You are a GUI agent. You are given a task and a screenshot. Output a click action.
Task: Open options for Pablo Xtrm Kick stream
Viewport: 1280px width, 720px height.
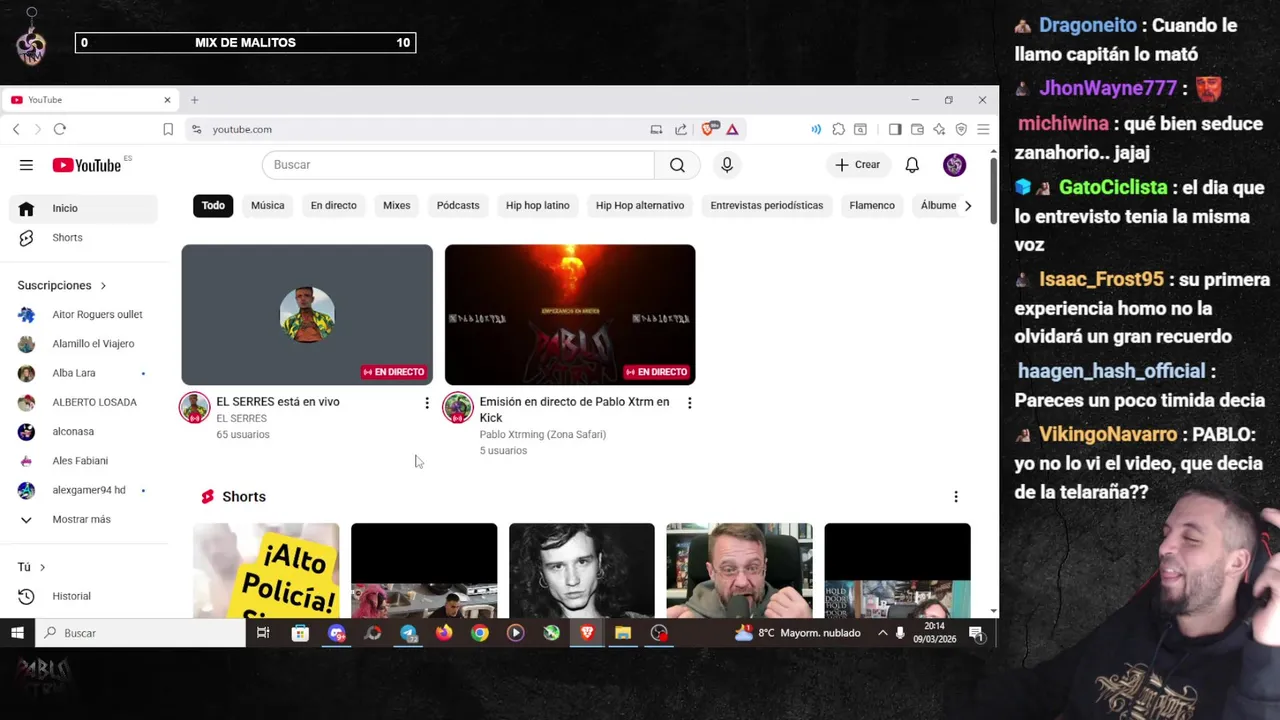689,403
